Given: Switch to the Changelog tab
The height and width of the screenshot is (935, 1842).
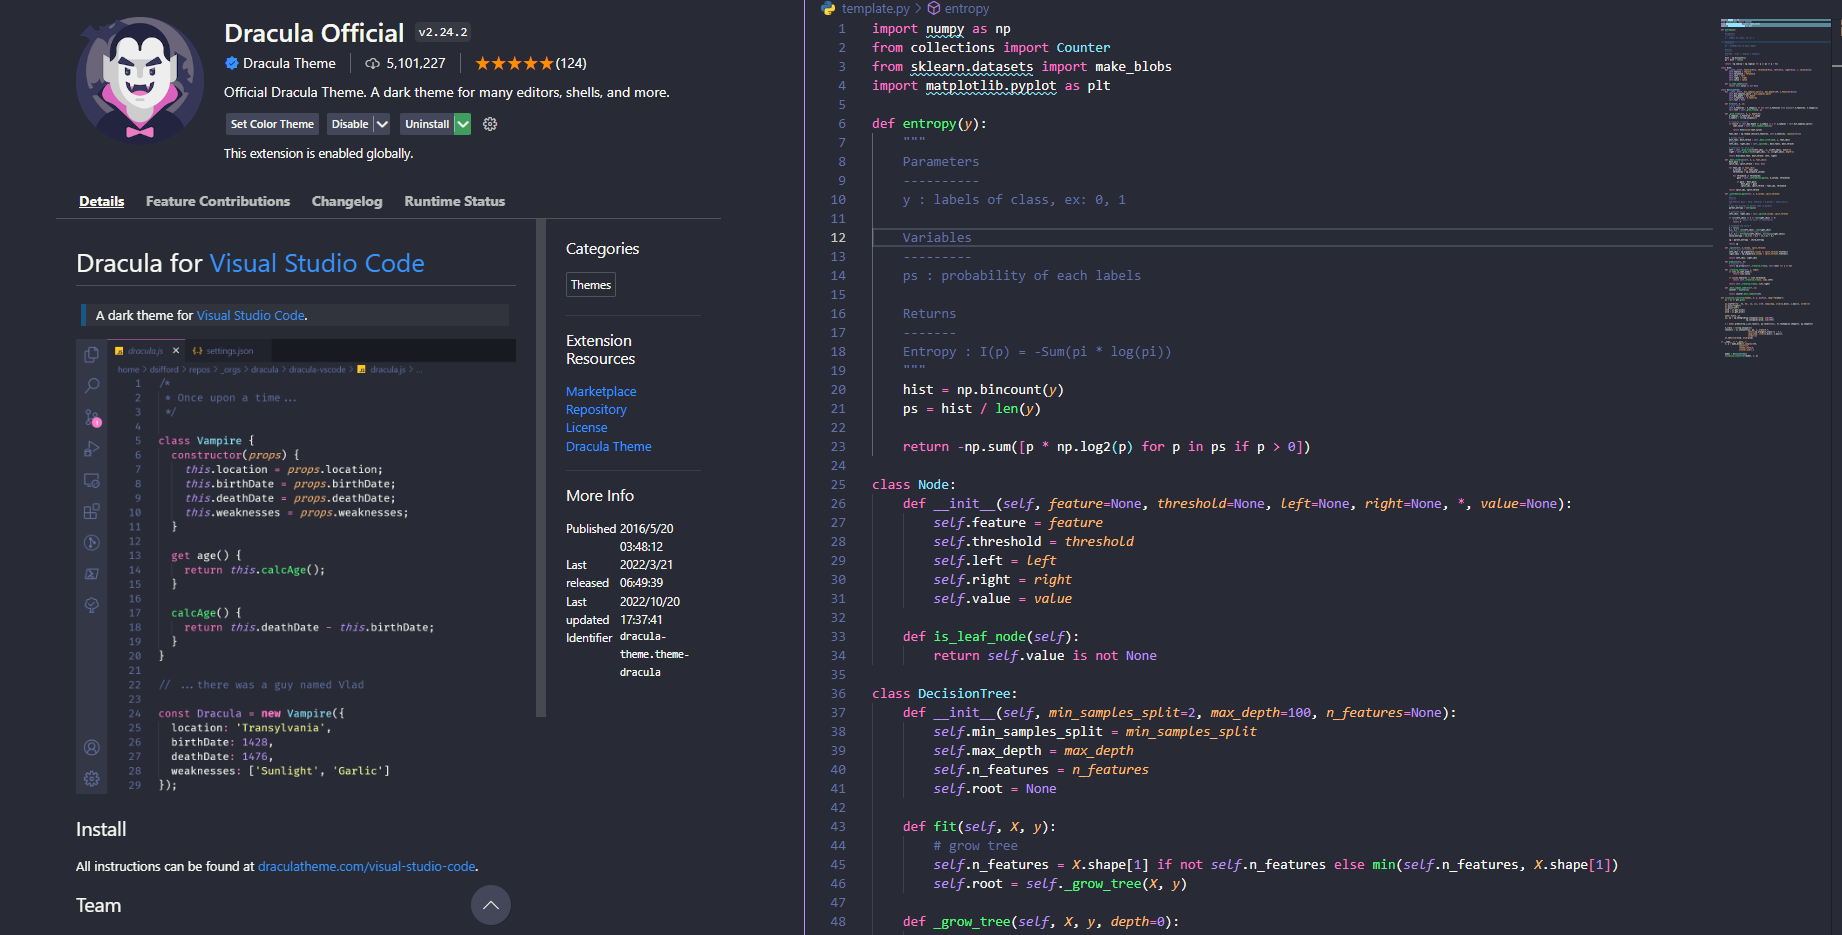Looking at the screenshot, I should click(x=347, y=201).
